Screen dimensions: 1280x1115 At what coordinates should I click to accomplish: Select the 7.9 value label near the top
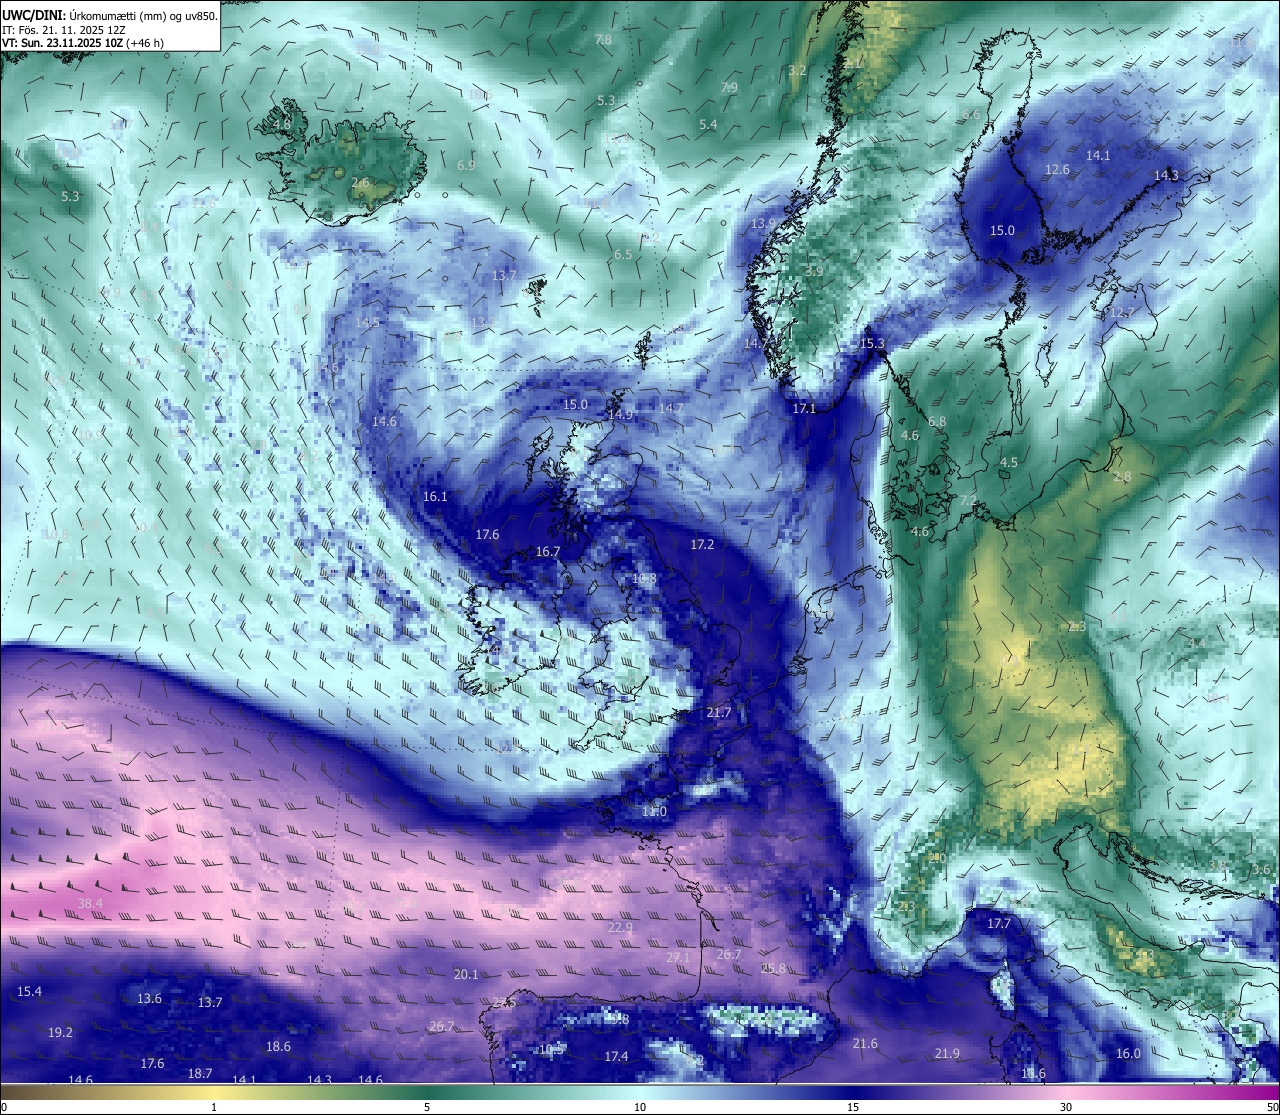pyautogui.click(x=729, y=88)
